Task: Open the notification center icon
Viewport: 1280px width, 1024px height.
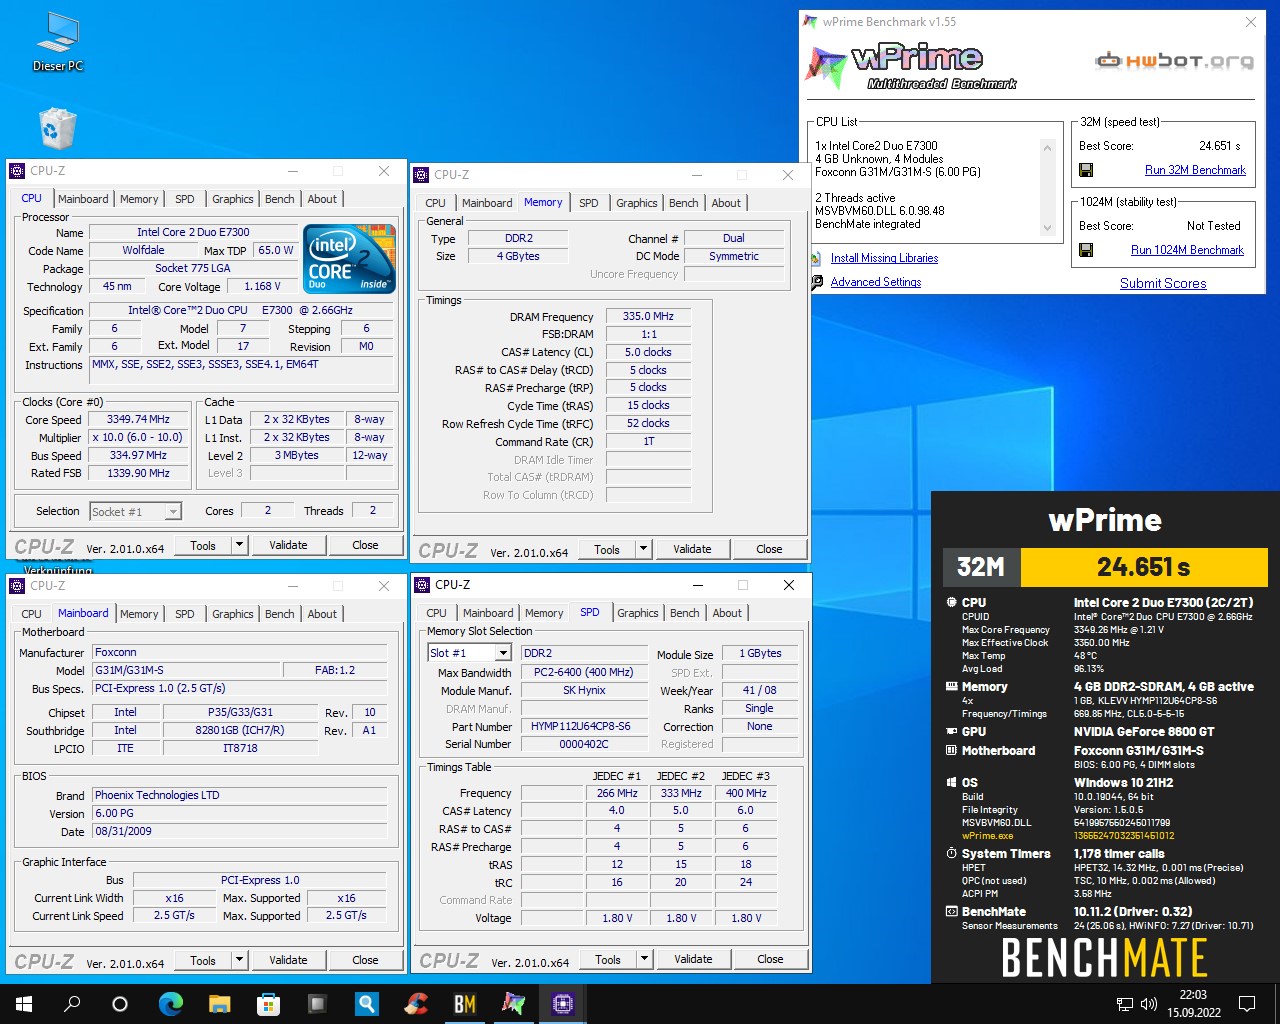Action: (x=1247, y=1004)
